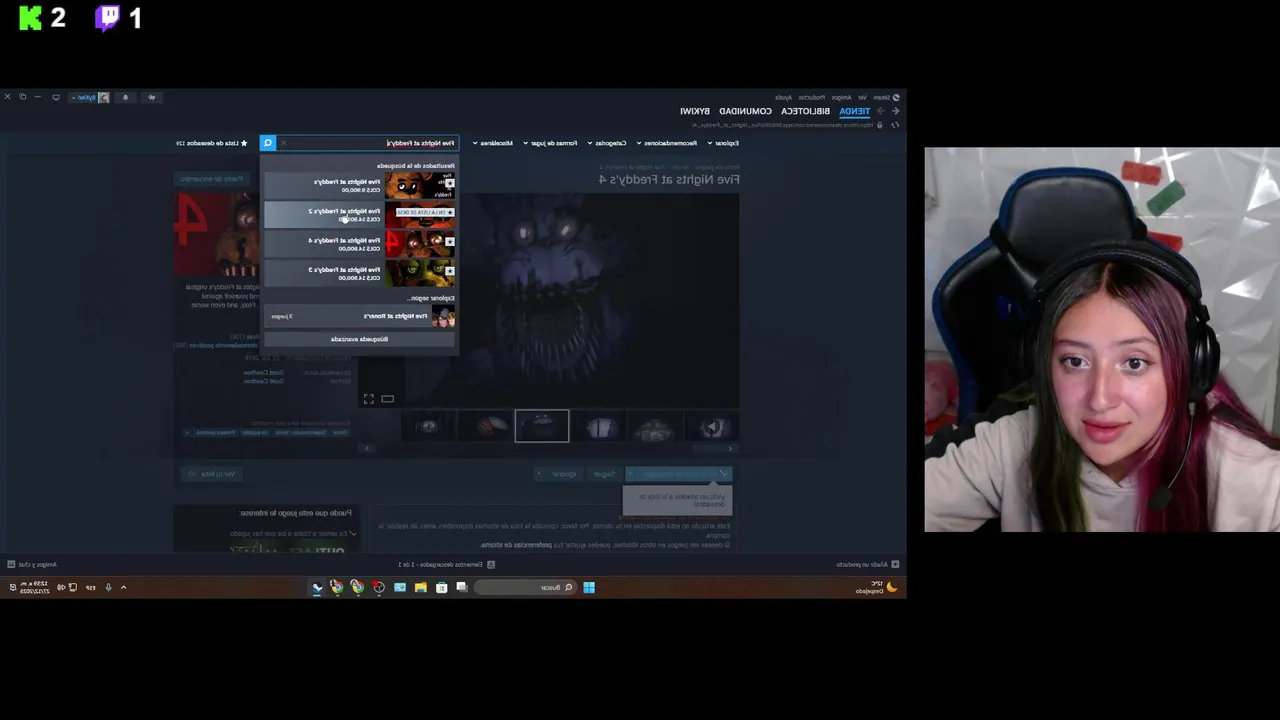Click the Ignorar button
Screen dimensions: 1280x720
(565, 474)
